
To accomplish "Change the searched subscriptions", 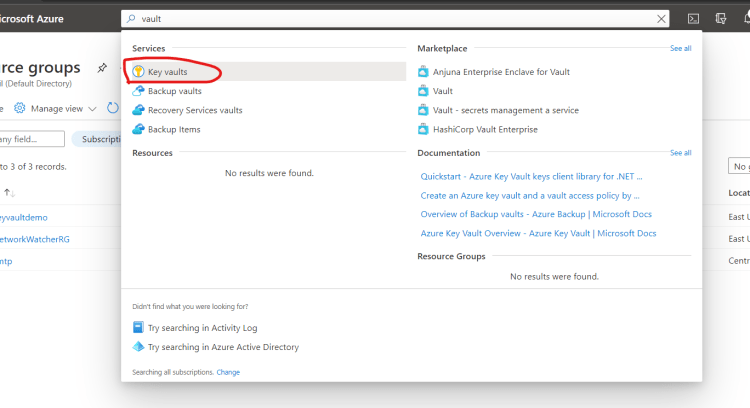I will 228,372.
